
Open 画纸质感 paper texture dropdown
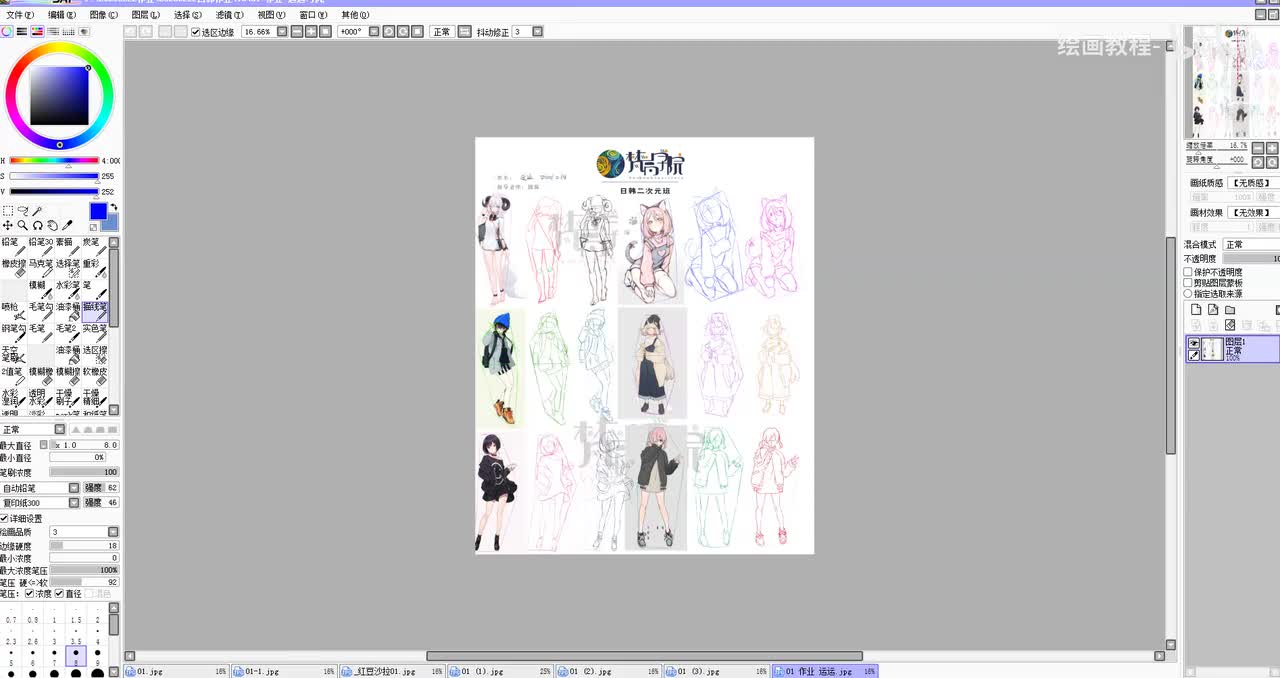(1253, 183)
